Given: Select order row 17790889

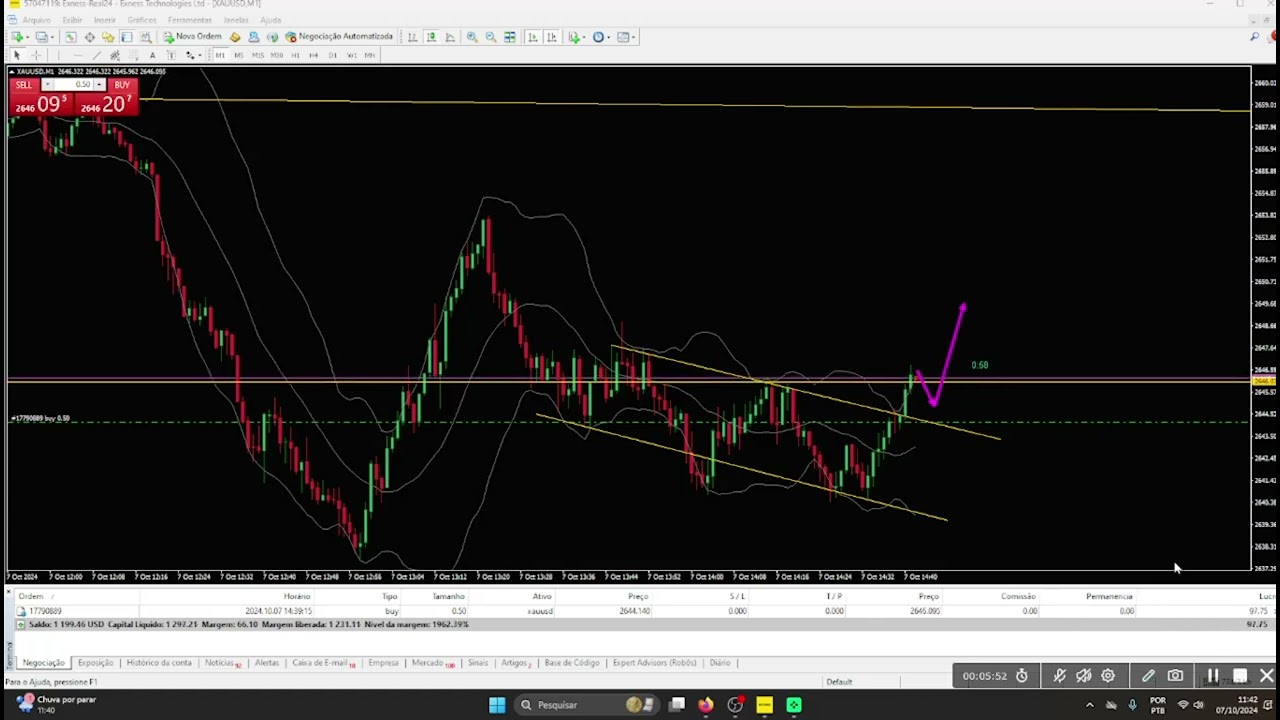Looking at the screenshot, I should (640, 611).
